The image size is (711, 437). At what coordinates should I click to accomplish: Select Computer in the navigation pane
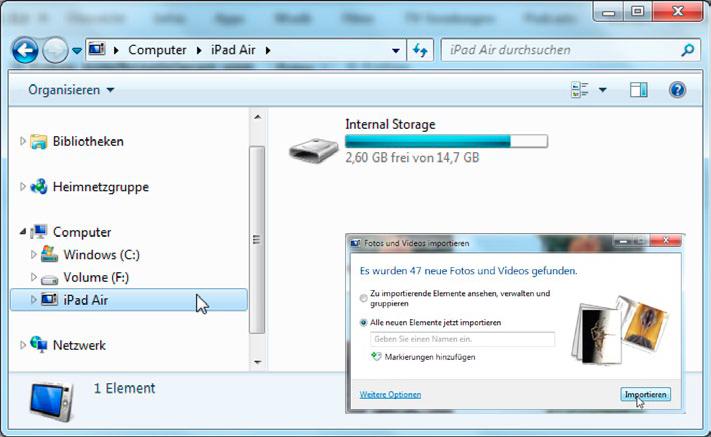(x=82, y=232)
